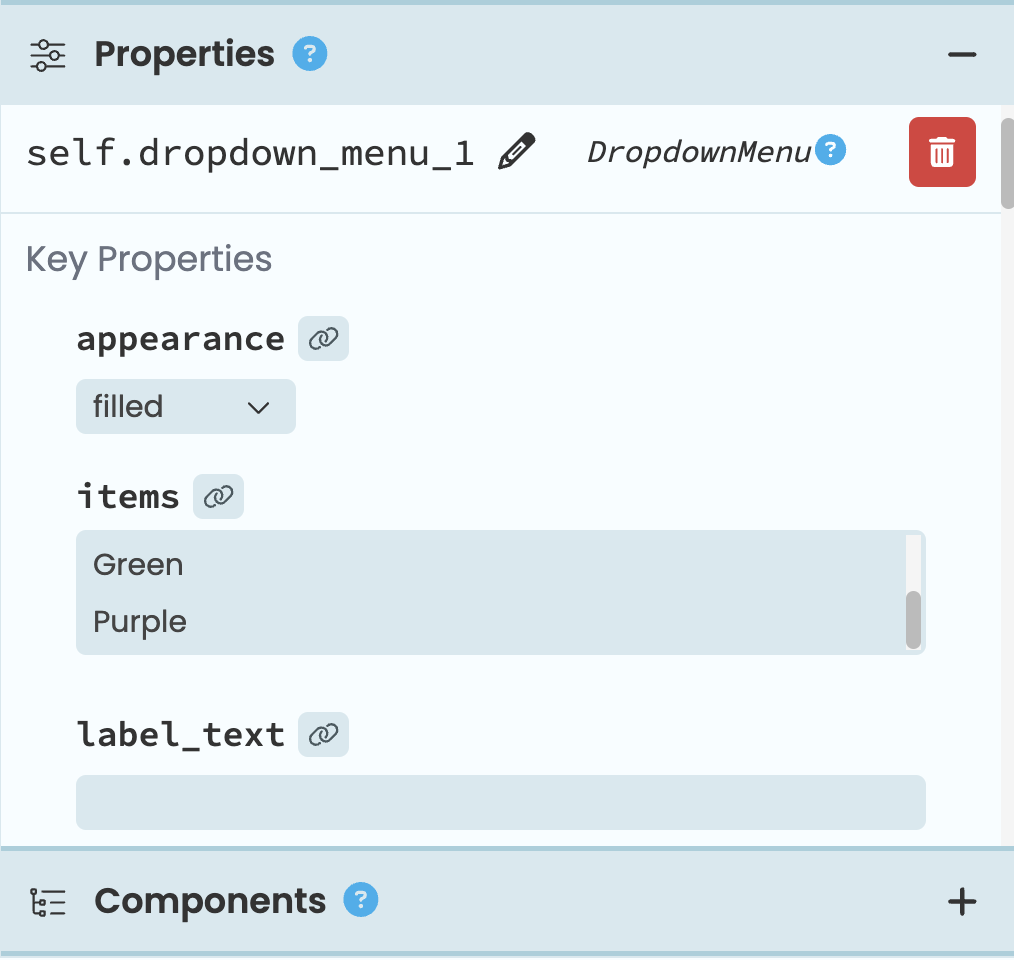The image size is (1014, 960).
Task: Delete the DropdownMenu with the trash icon
Action: 941,152
